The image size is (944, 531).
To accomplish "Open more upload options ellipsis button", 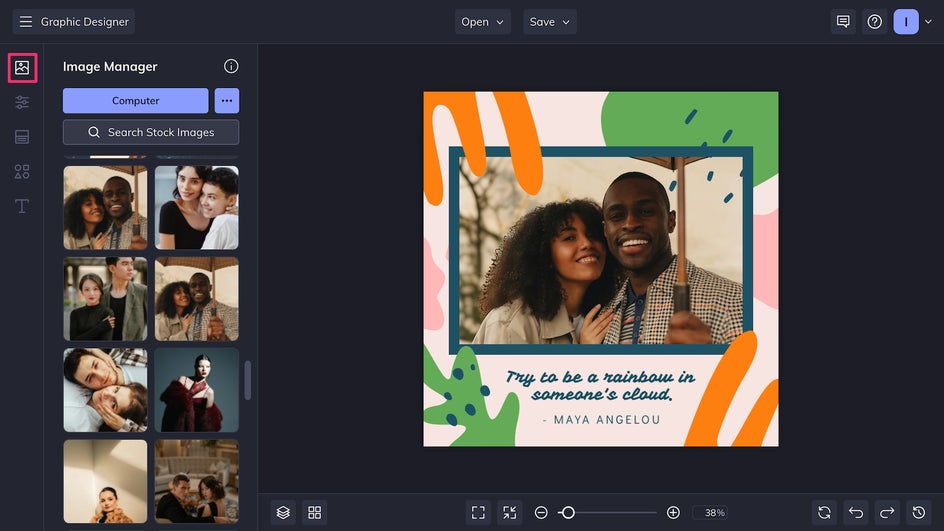I will point(227,101).
